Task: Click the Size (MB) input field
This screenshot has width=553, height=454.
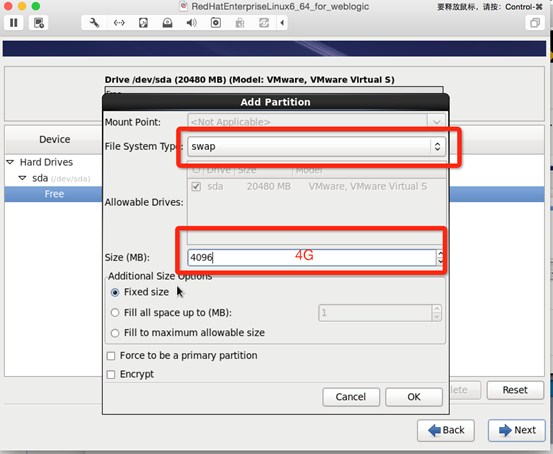Action: pos(312,258)
